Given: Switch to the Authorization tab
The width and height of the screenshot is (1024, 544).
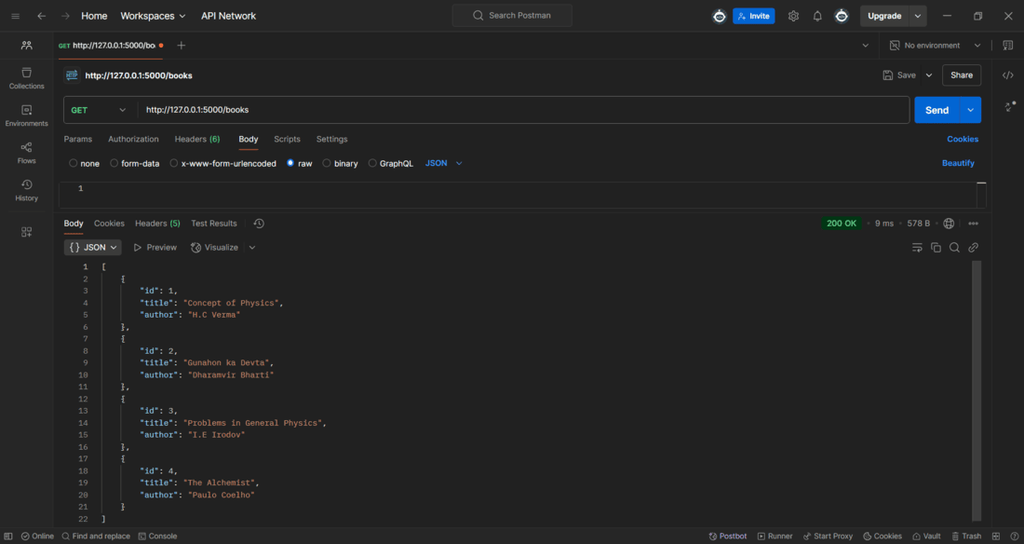Looking at the screenshot, I should 133,139.
